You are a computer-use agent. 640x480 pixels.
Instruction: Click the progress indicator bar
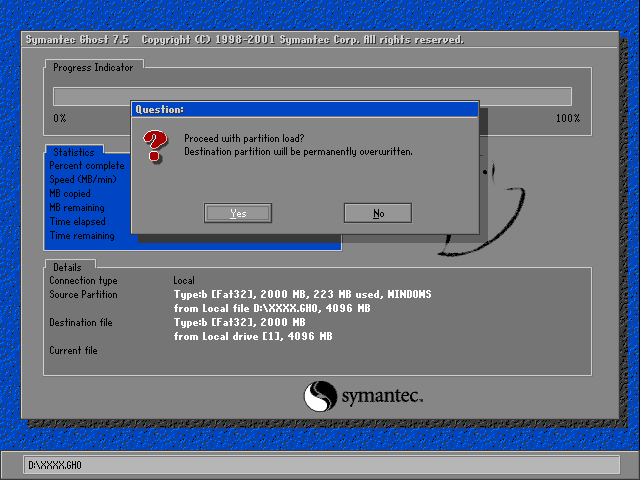click(x=312, y=96)
